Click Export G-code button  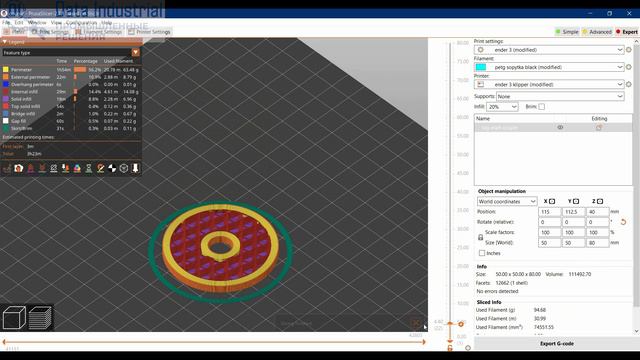click(557, 344)
